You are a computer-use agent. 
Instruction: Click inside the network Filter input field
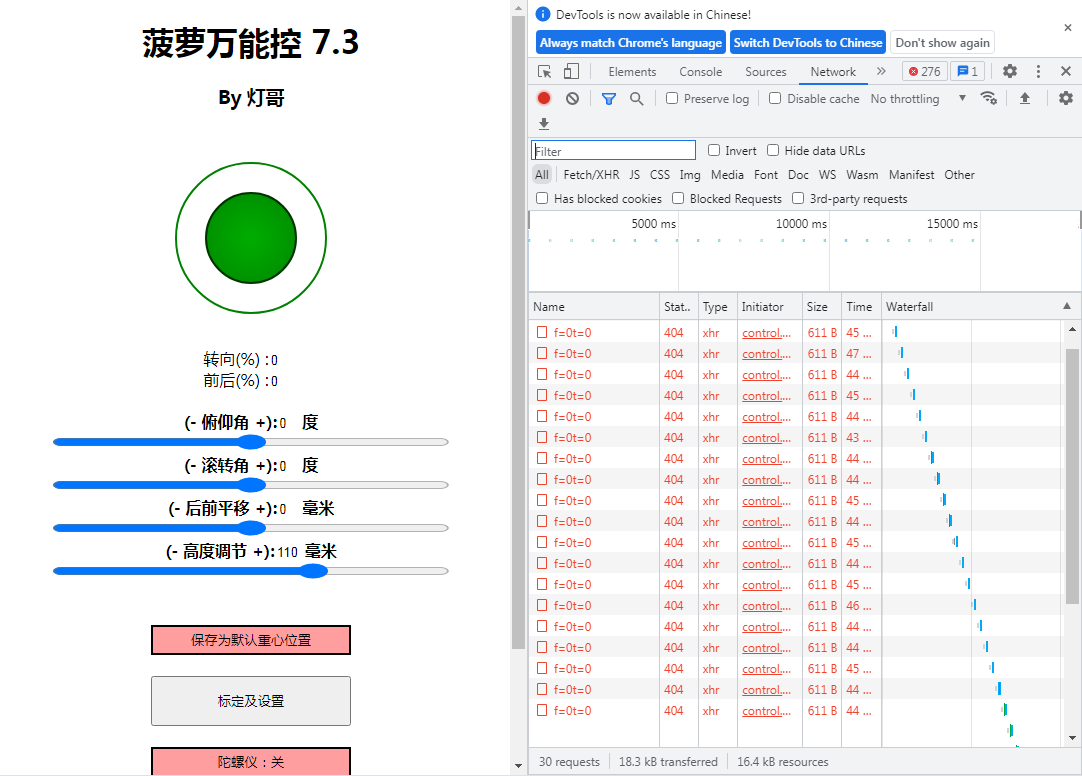point(613,150)
